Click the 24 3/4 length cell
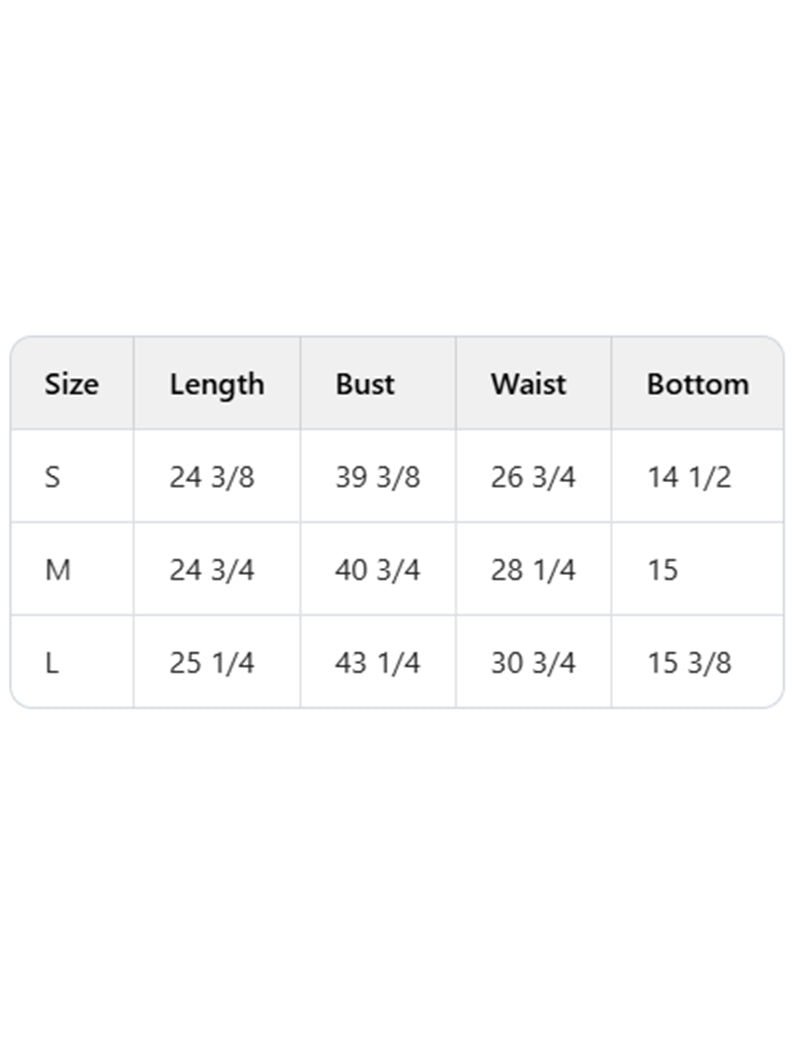The height and width of the screenshot is (1050, 800). pyautogui.click(x=212, y=570)
